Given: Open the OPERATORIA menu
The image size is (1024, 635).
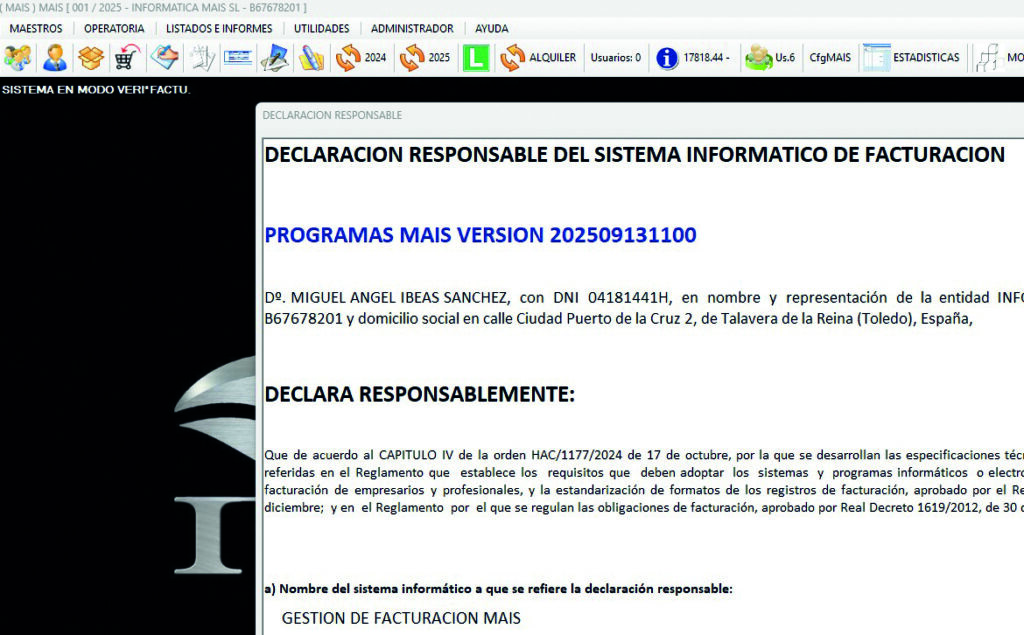Looking at the screenshot, I should 114,29.
